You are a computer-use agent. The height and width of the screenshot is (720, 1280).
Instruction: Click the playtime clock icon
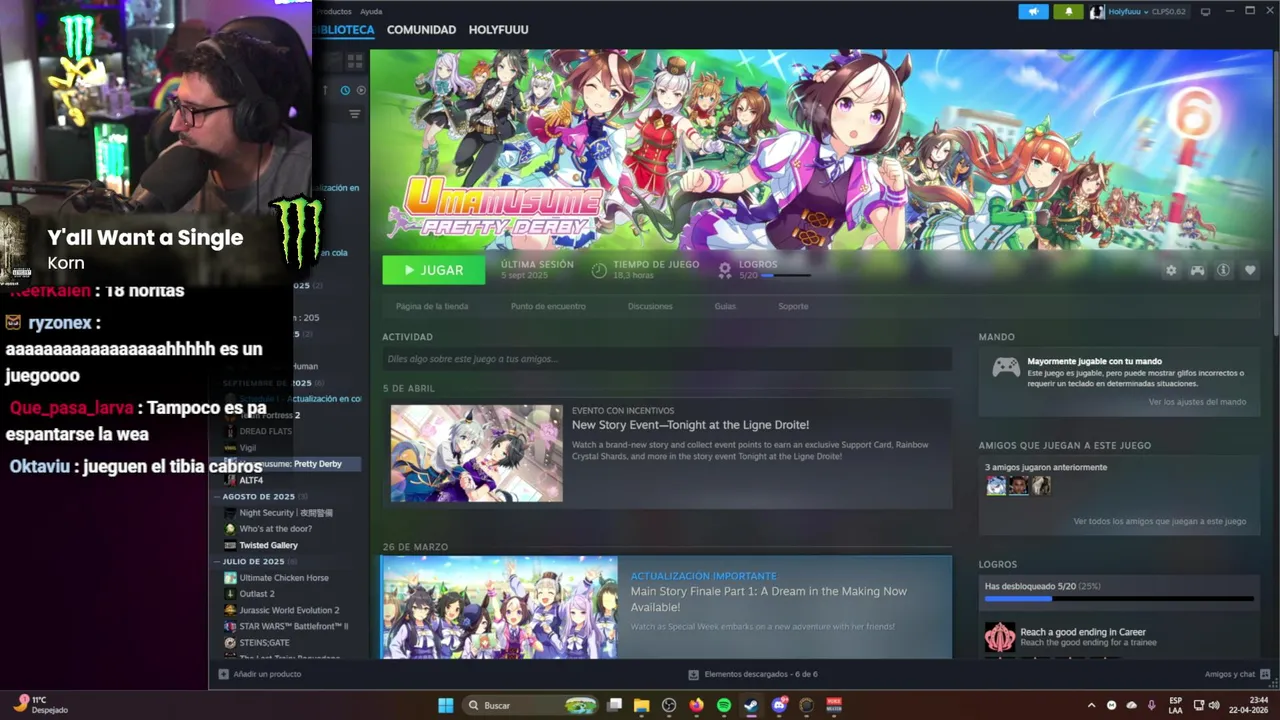point(599,270)
